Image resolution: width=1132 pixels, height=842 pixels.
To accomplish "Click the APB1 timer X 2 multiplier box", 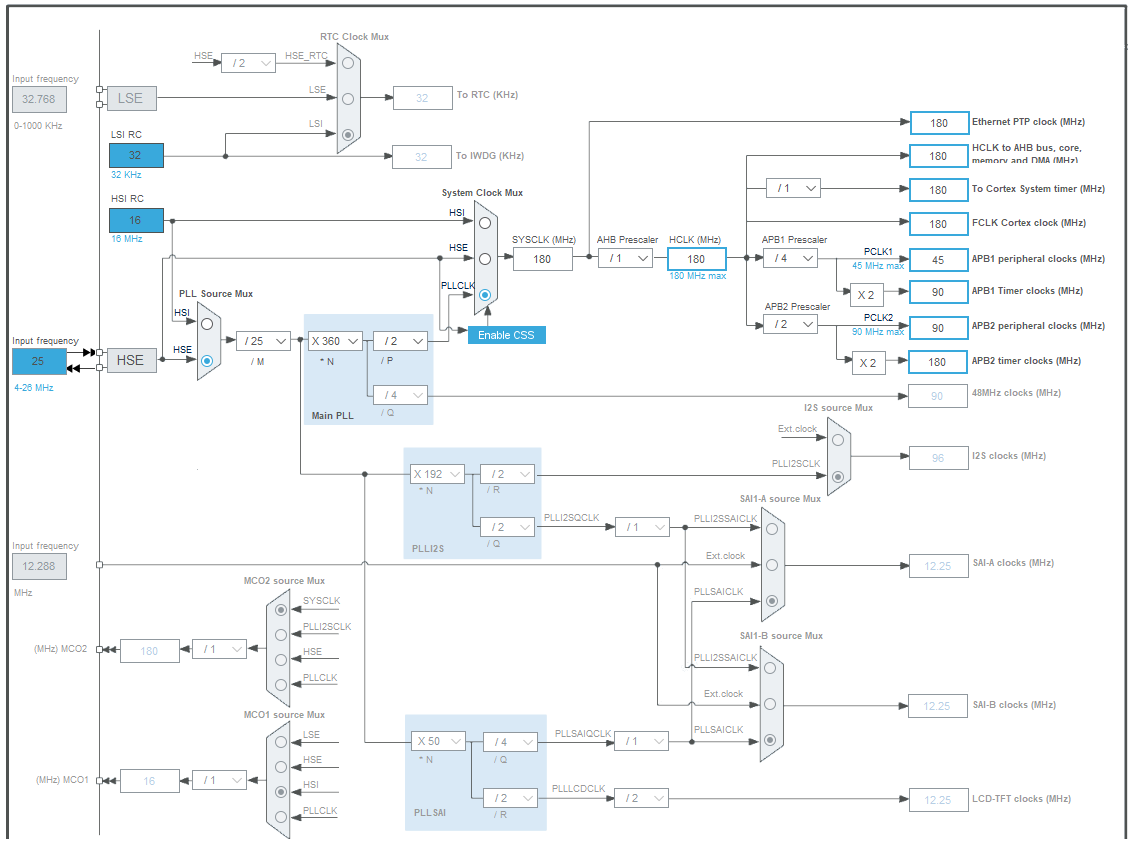I will tap(866, 295).
